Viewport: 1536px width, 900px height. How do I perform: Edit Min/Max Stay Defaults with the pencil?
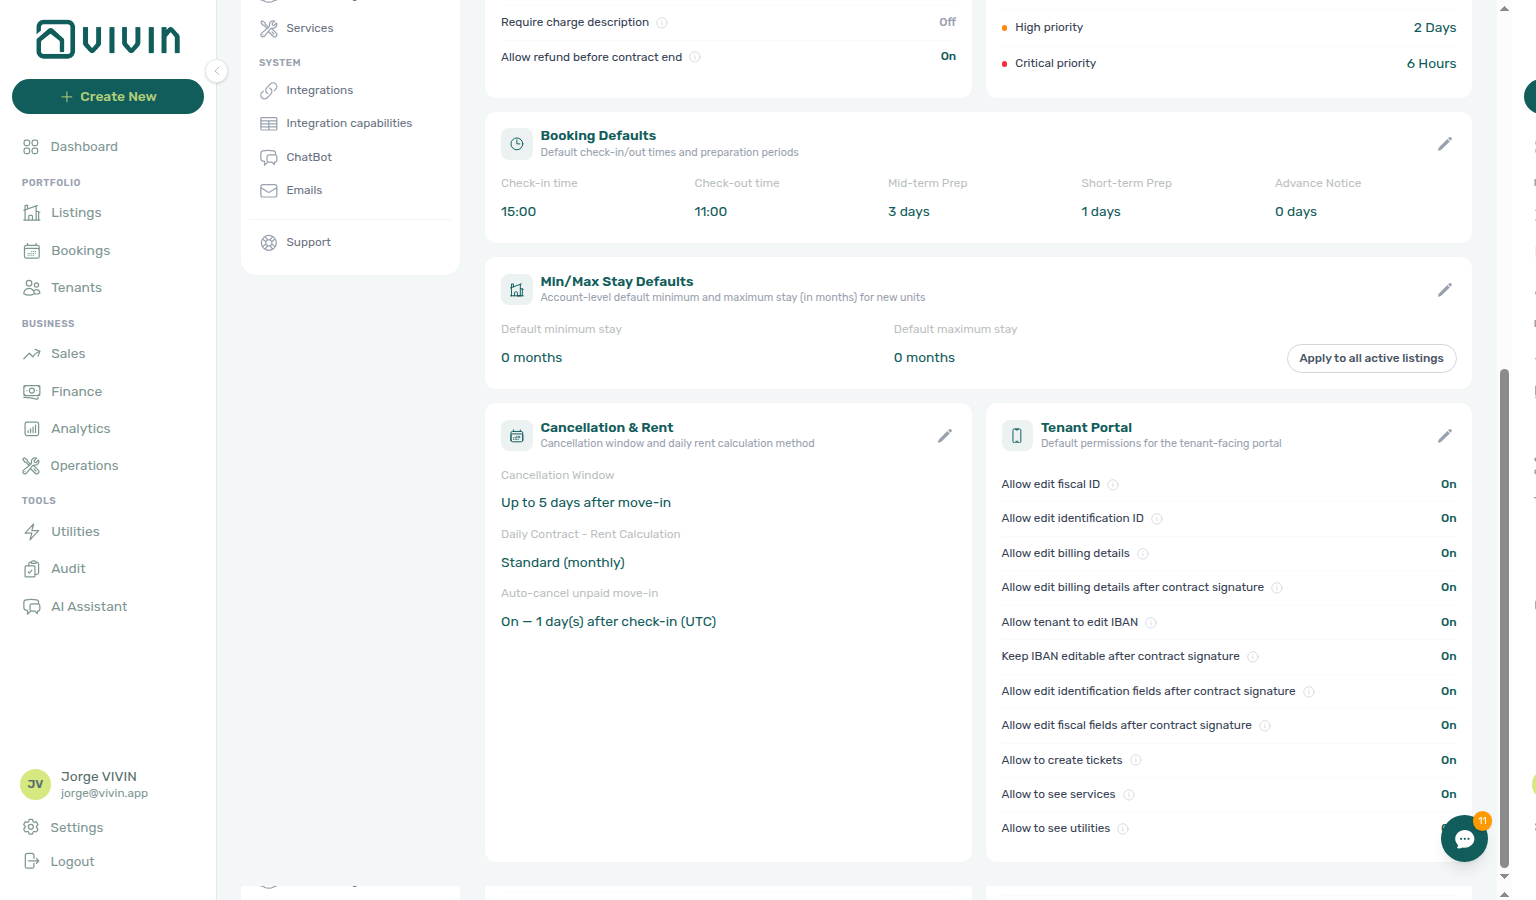[x=1445, y=290]
